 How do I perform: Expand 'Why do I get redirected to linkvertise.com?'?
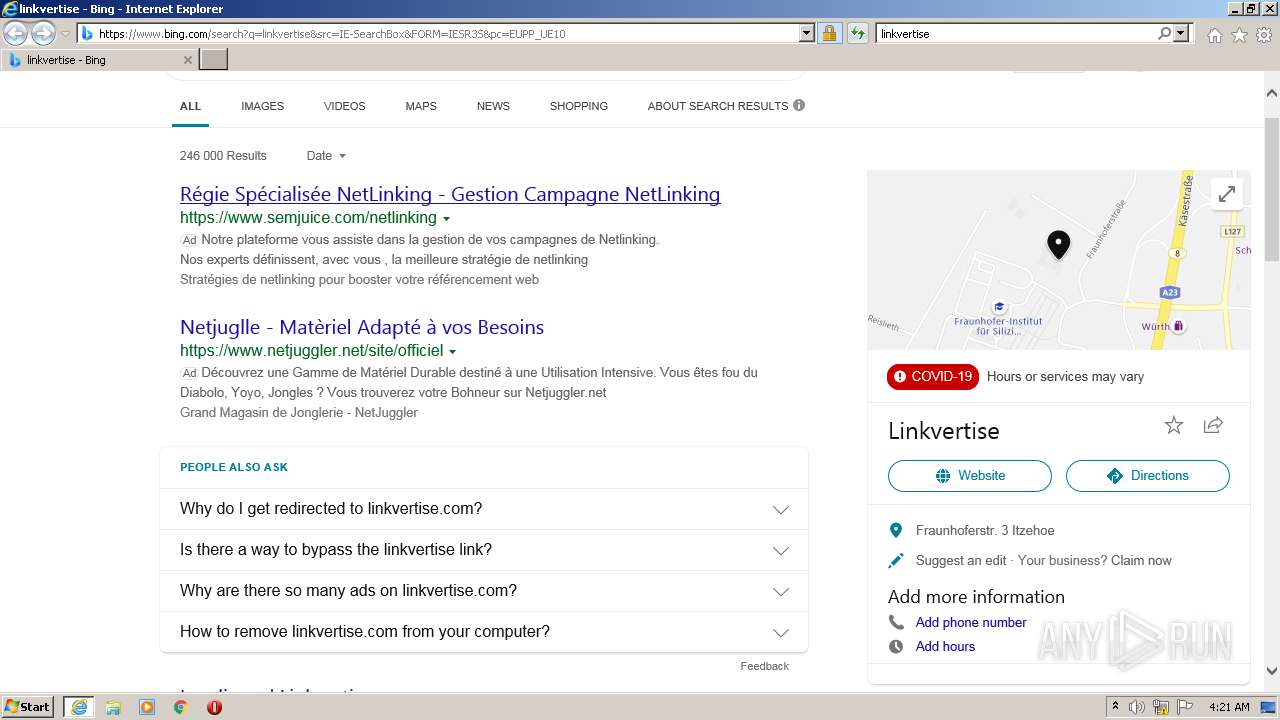click(x=484, y=509)
